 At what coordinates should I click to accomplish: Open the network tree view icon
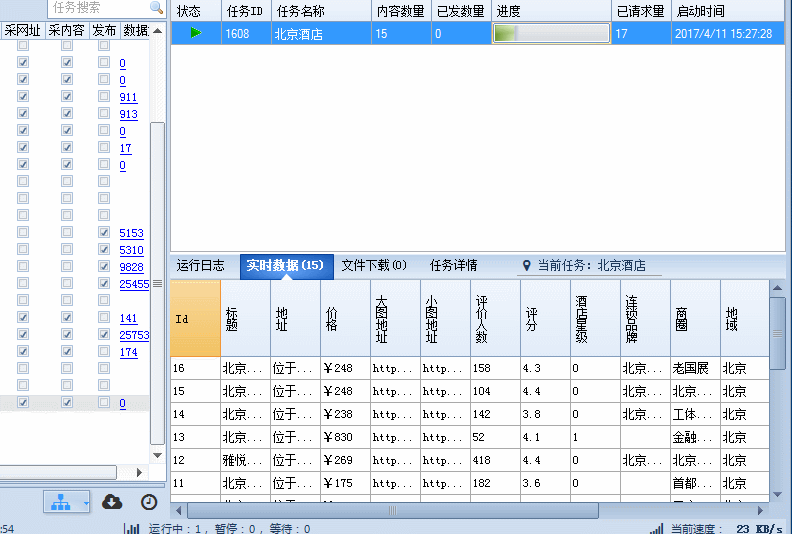coord(62,502)
